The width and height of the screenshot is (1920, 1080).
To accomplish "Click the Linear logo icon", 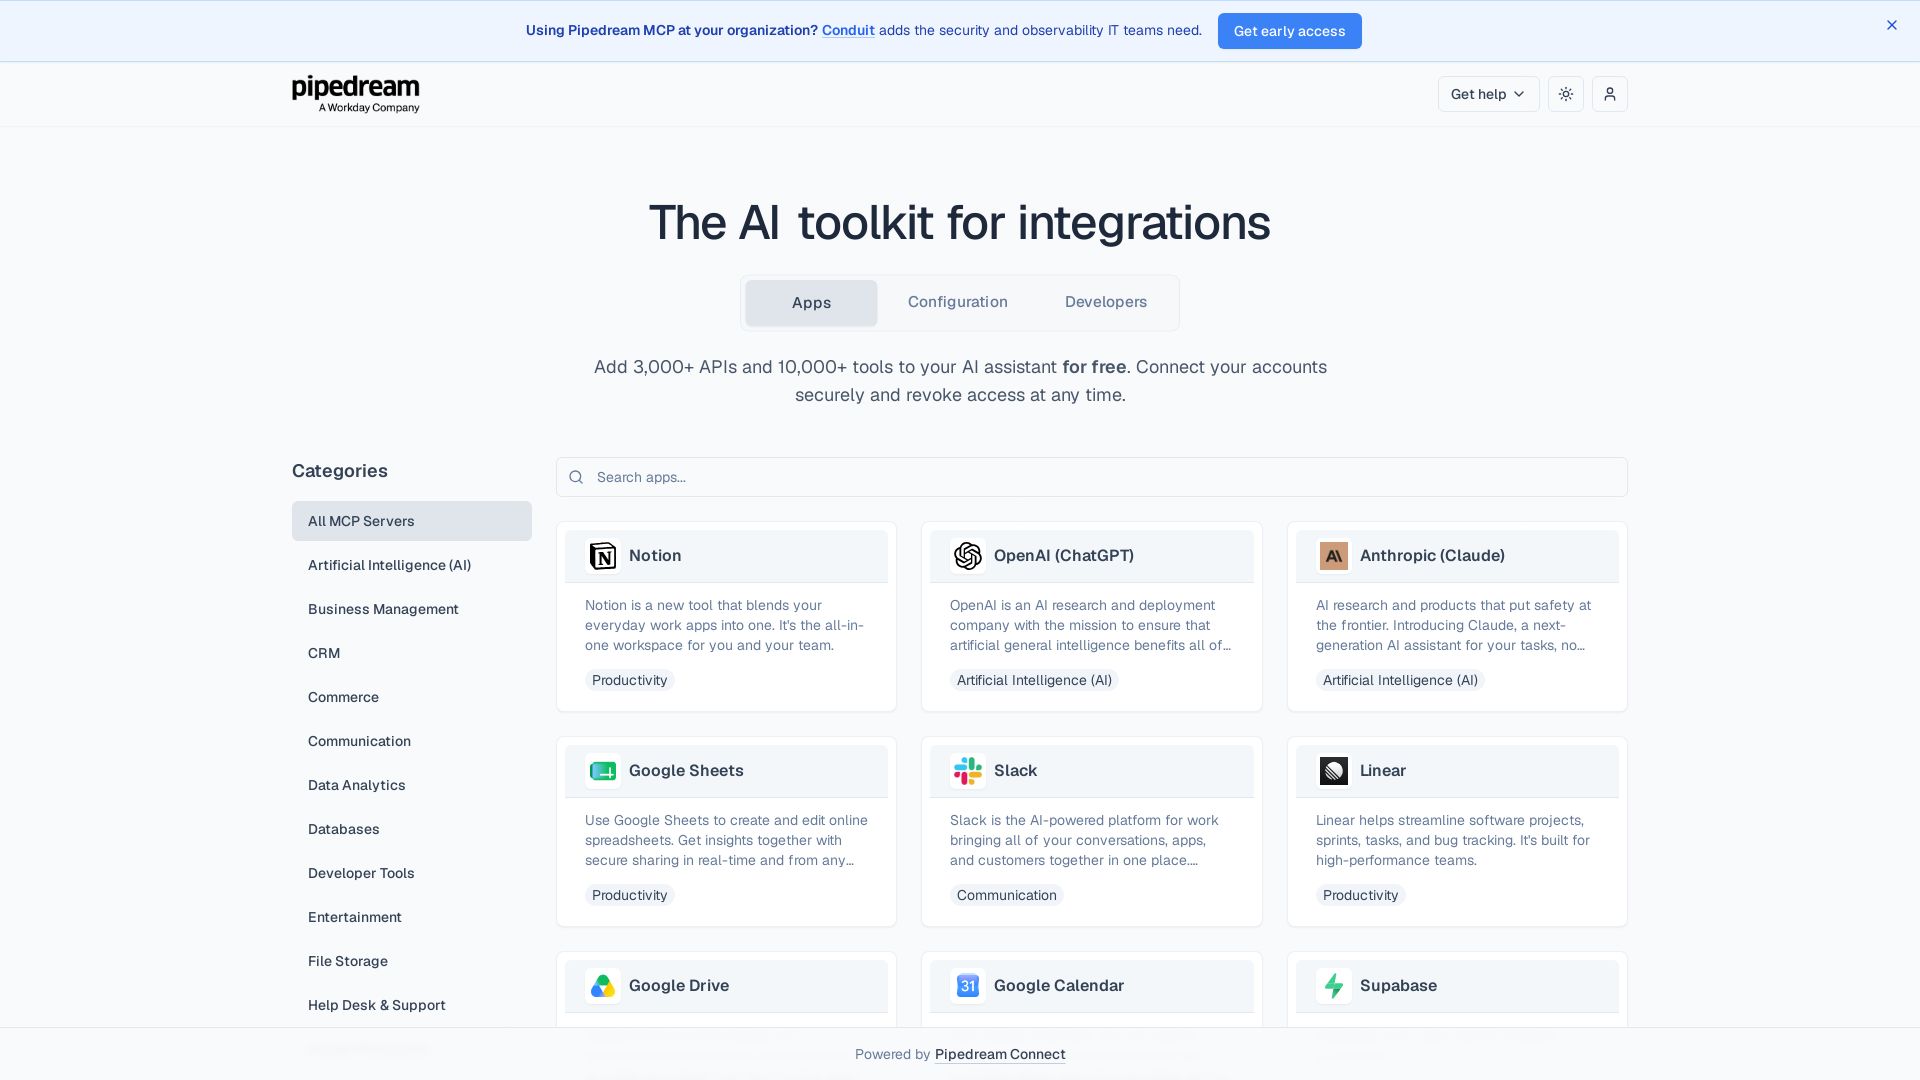I will (1334, 771).
